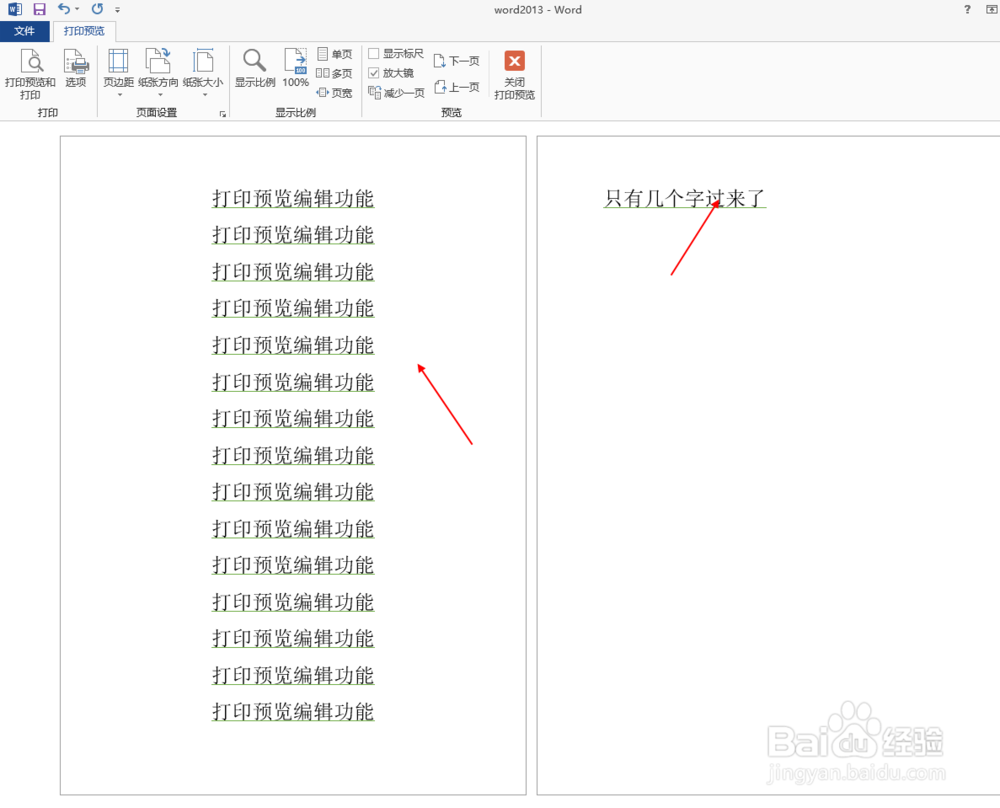Click the Word application icon in title bar

[15, 9]
